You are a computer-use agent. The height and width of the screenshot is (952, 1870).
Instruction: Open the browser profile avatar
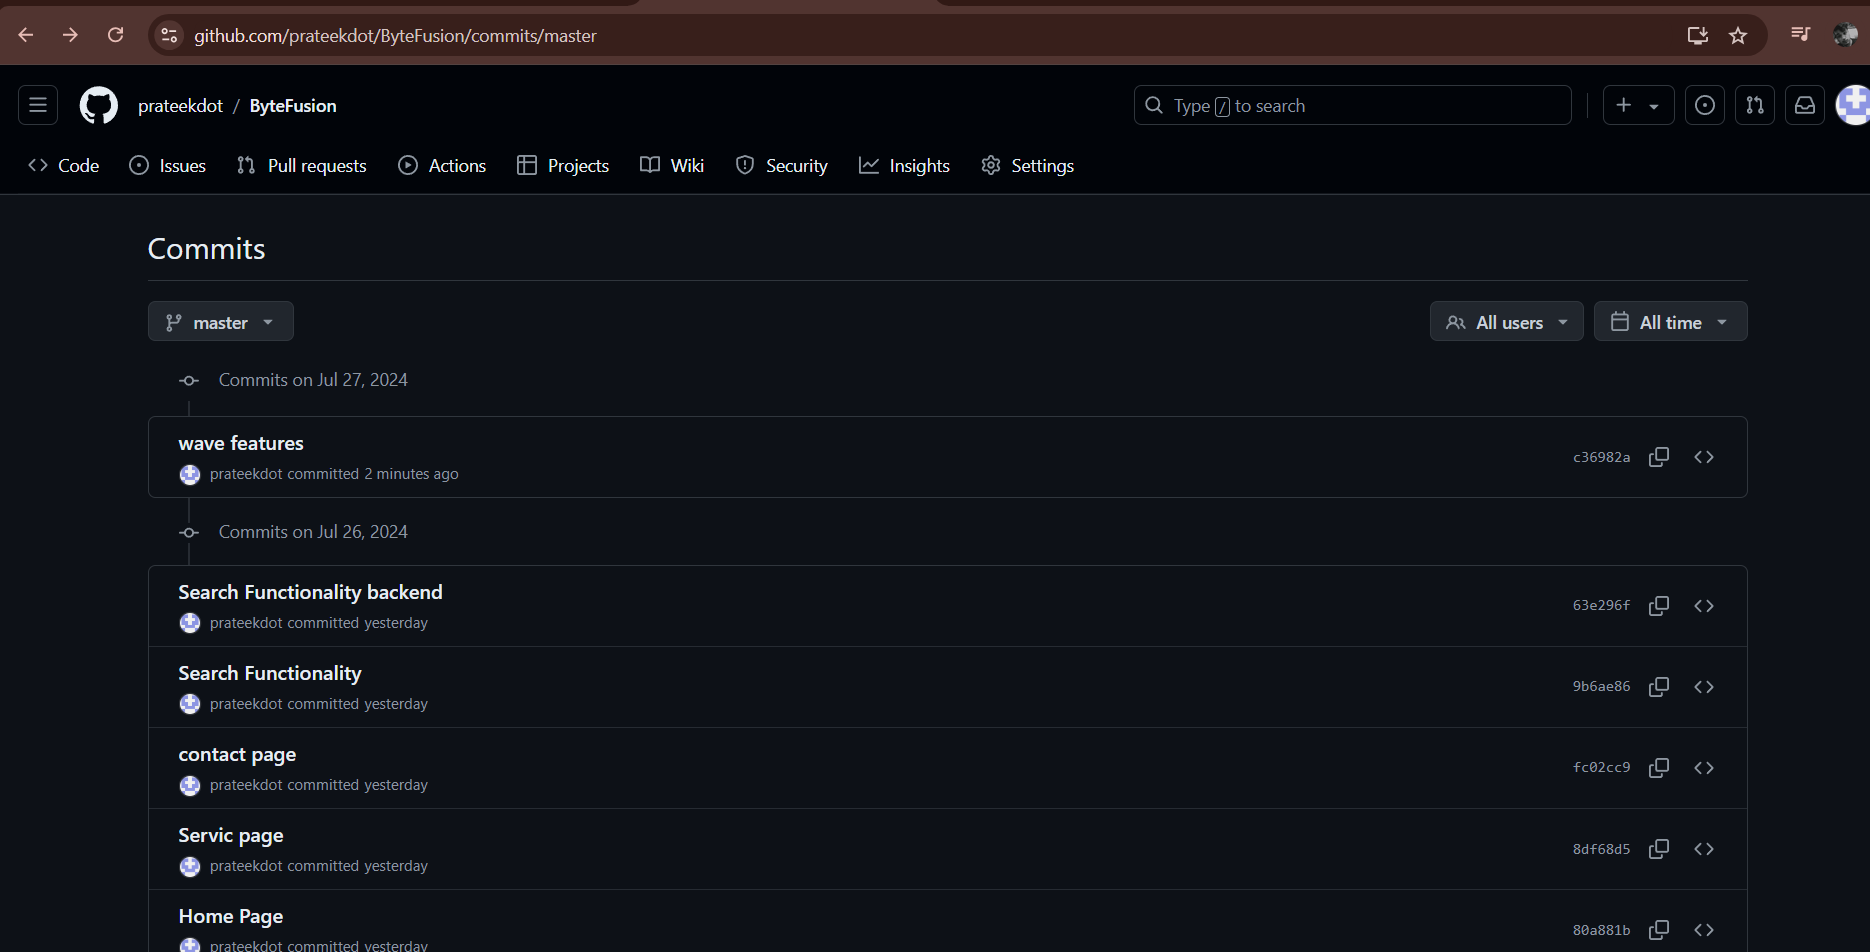pyautogui.click(x=1845, y=35)
